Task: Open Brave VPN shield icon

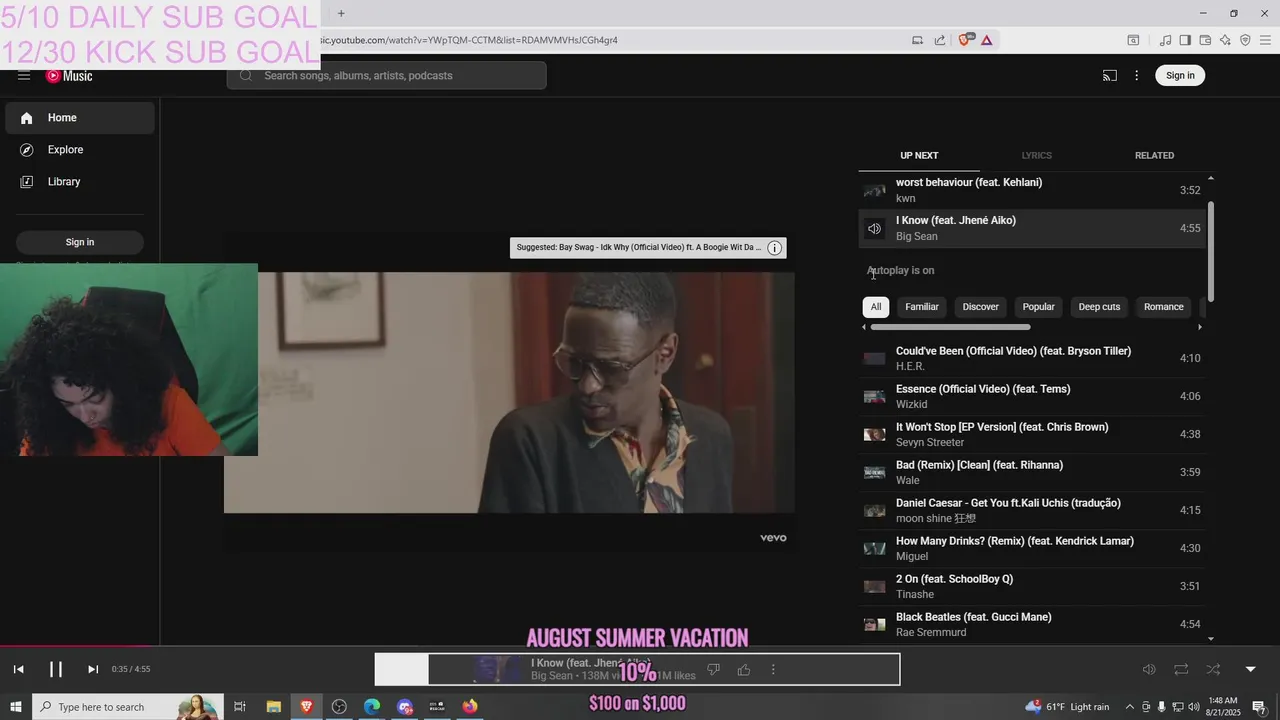Action: 1245,40
